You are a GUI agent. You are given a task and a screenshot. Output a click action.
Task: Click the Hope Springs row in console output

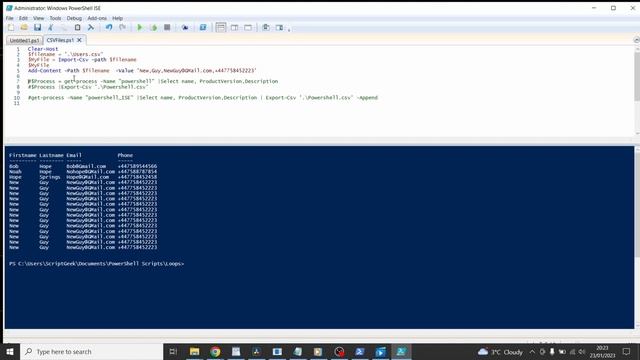[83, 177]
